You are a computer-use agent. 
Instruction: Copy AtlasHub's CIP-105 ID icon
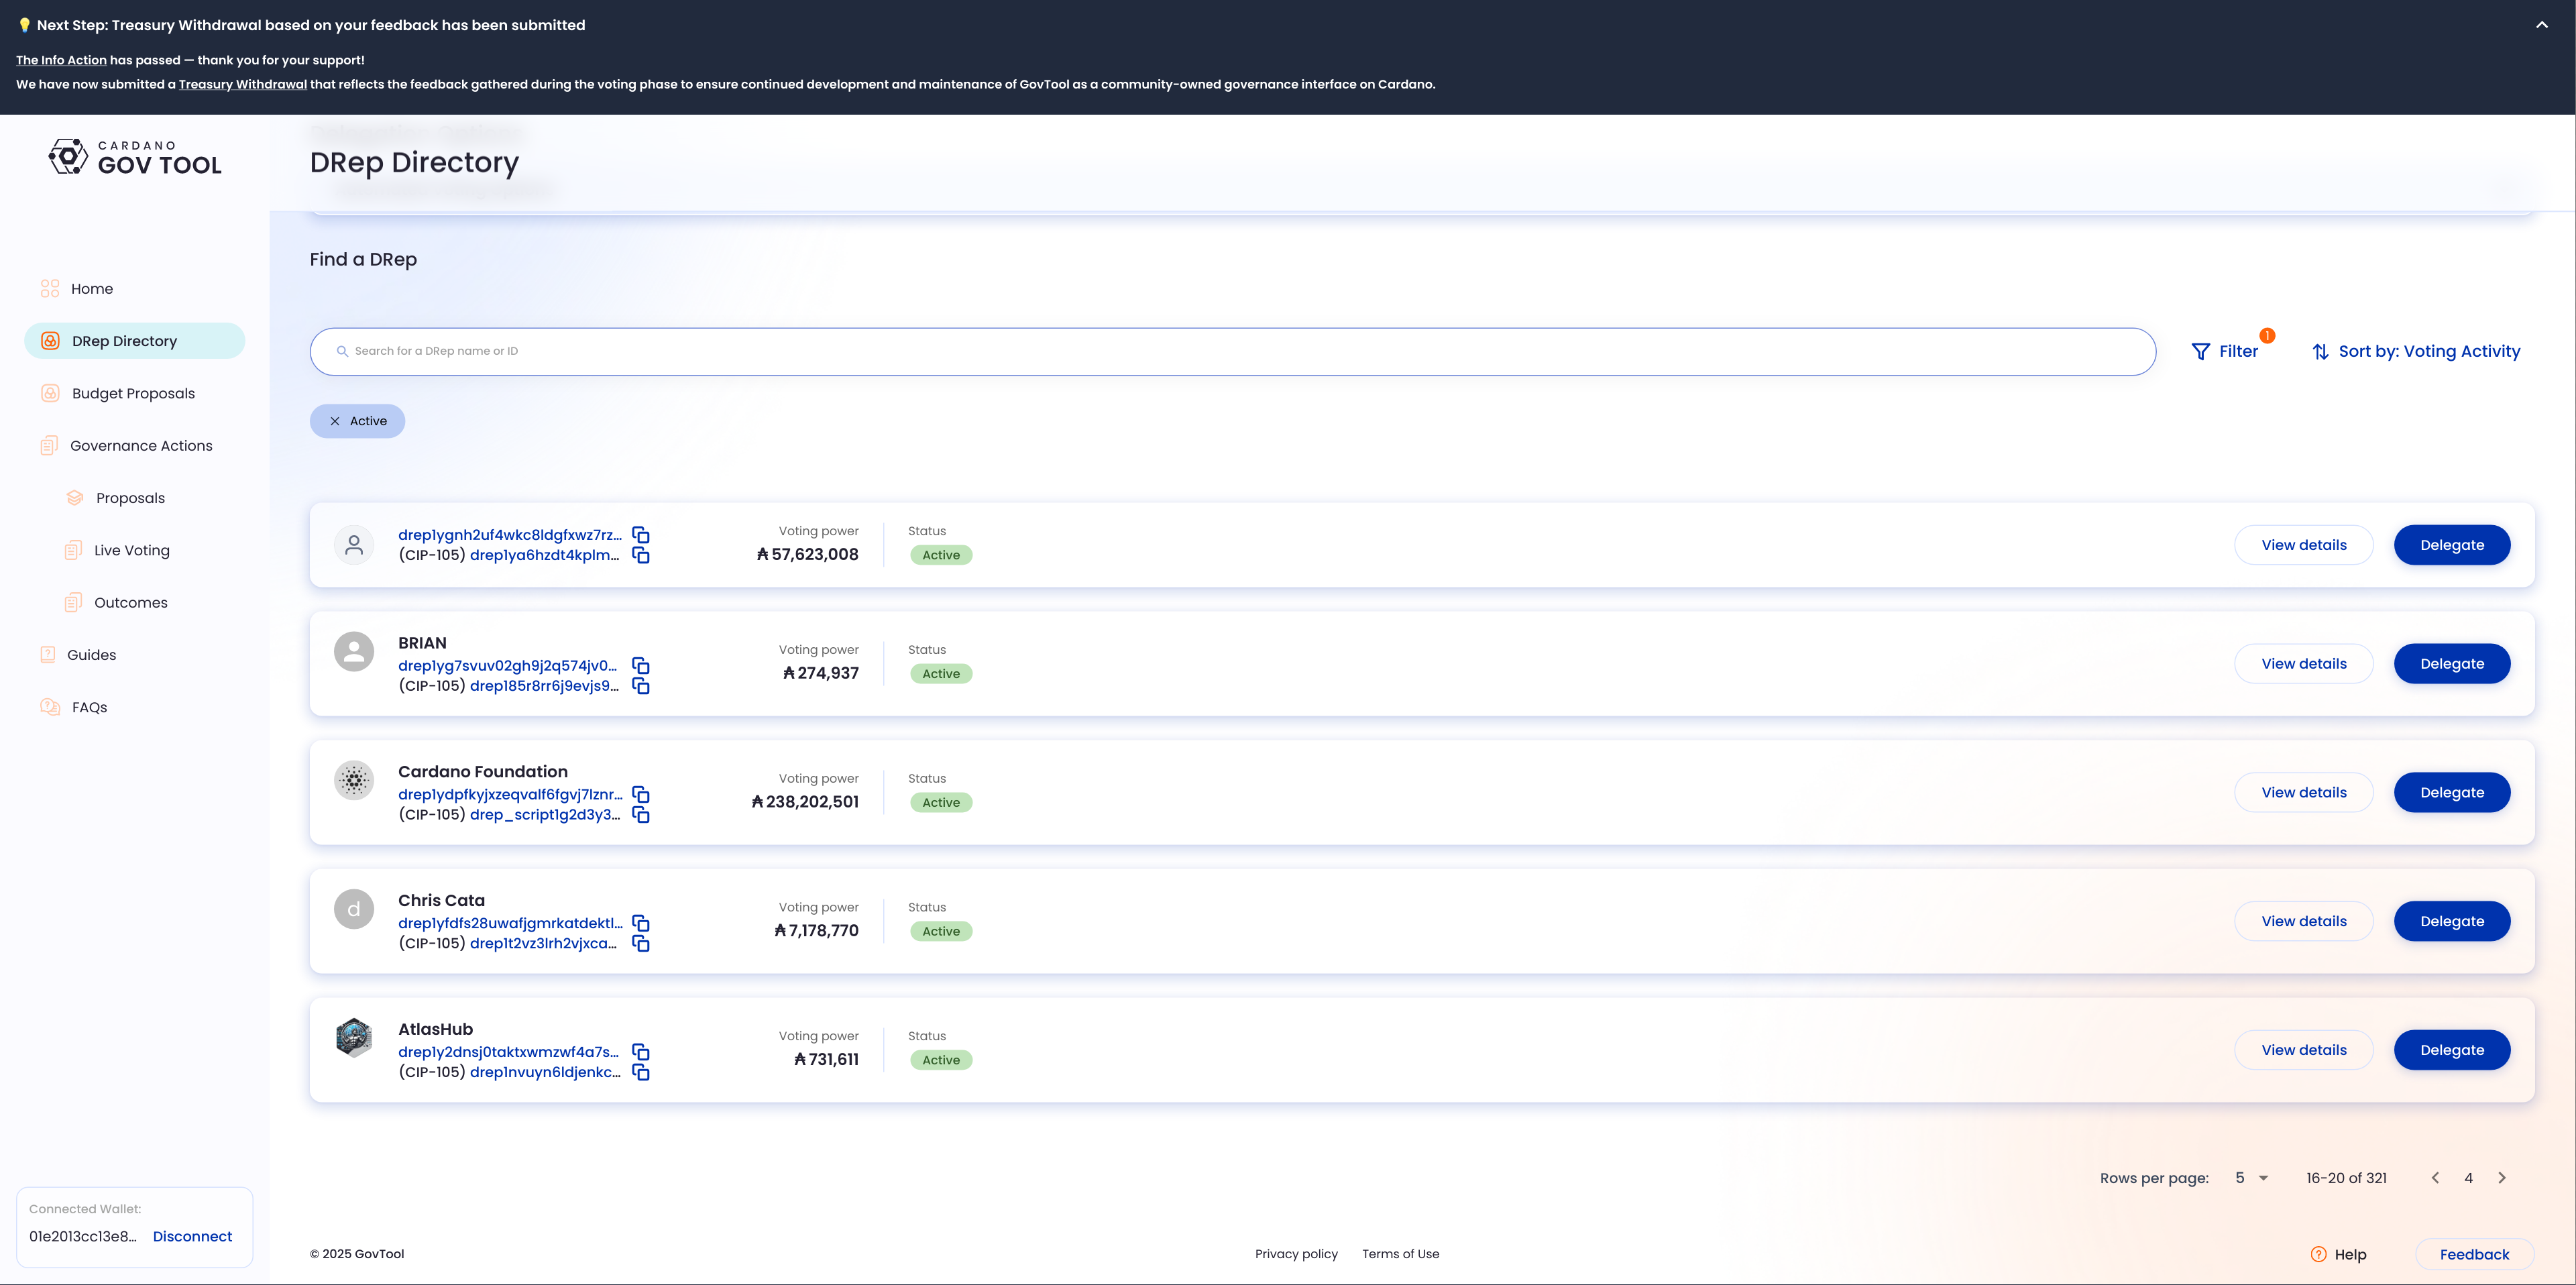coord(641,1073)
